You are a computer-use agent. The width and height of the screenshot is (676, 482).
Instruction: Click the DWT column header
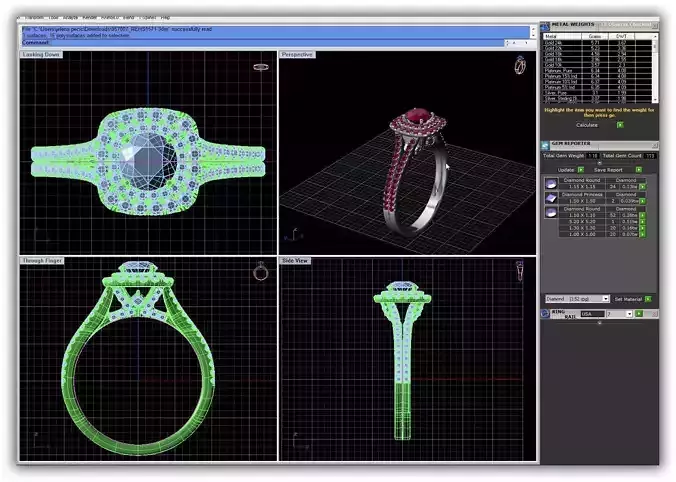(621, 37)
